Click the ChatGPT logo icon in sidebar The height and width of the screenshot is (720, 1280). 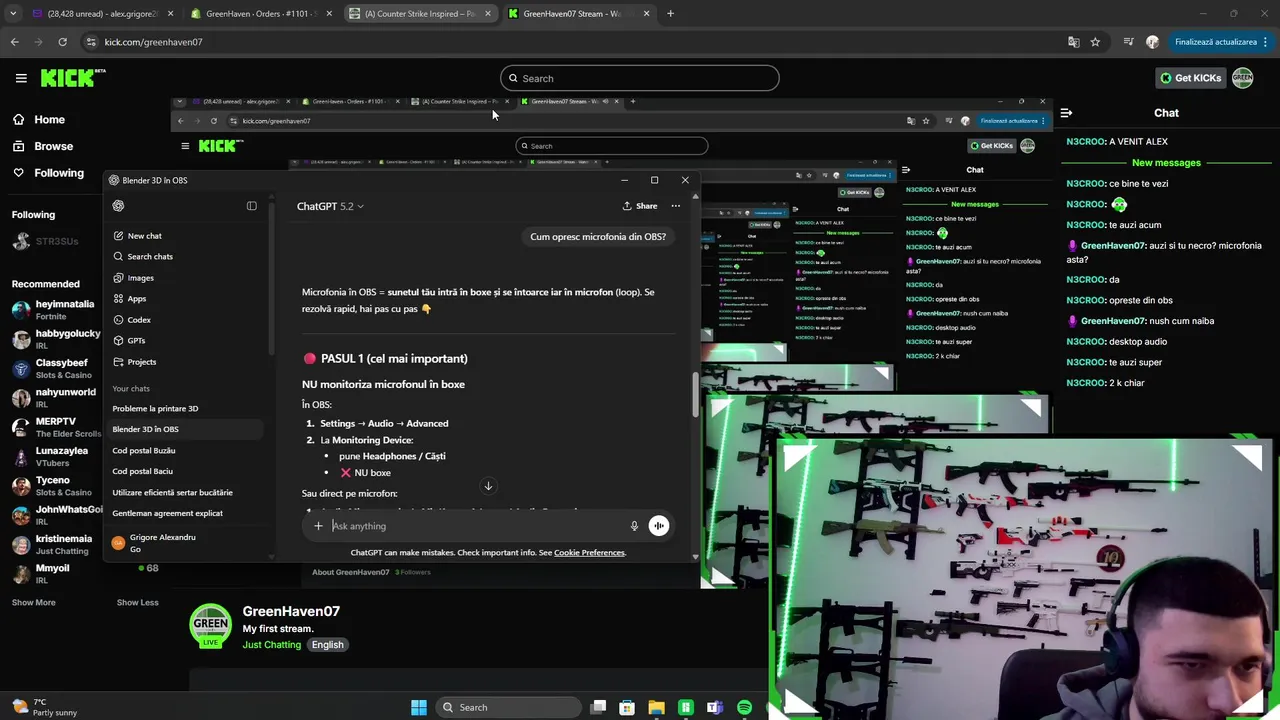tap(118, 206)
